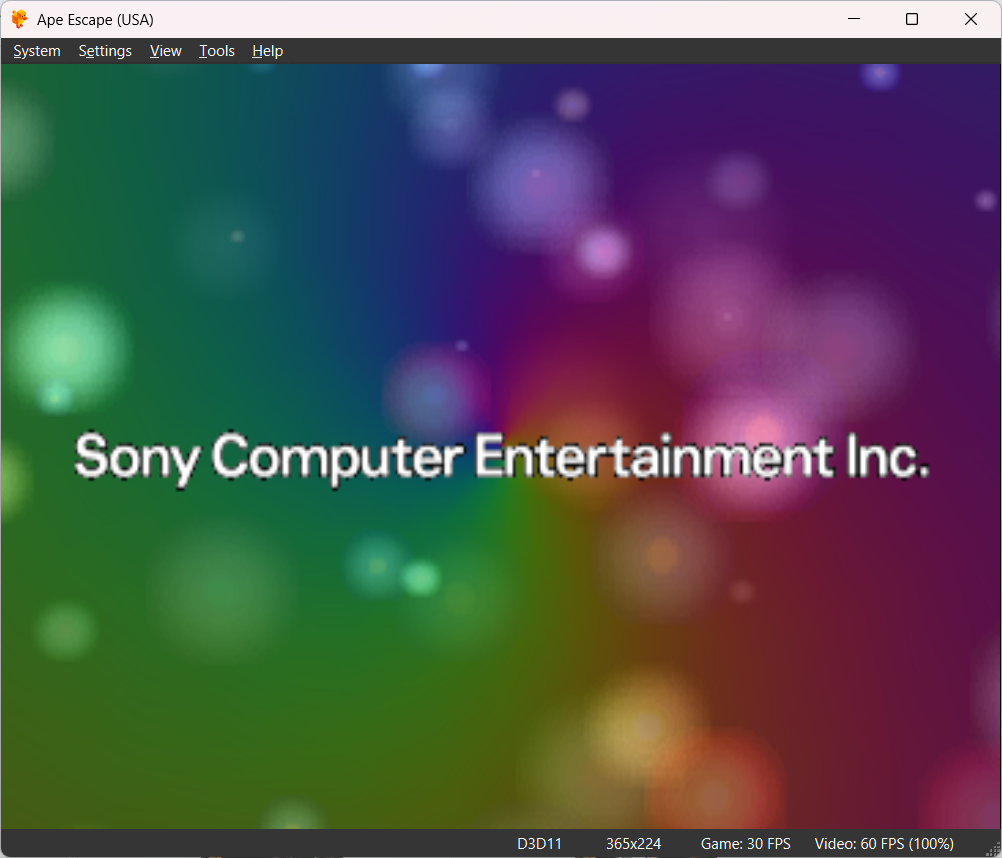Click the Sony Computer Entertainment Inc. game display
This screenshot has height=858, width=1002.
[501, 446]
